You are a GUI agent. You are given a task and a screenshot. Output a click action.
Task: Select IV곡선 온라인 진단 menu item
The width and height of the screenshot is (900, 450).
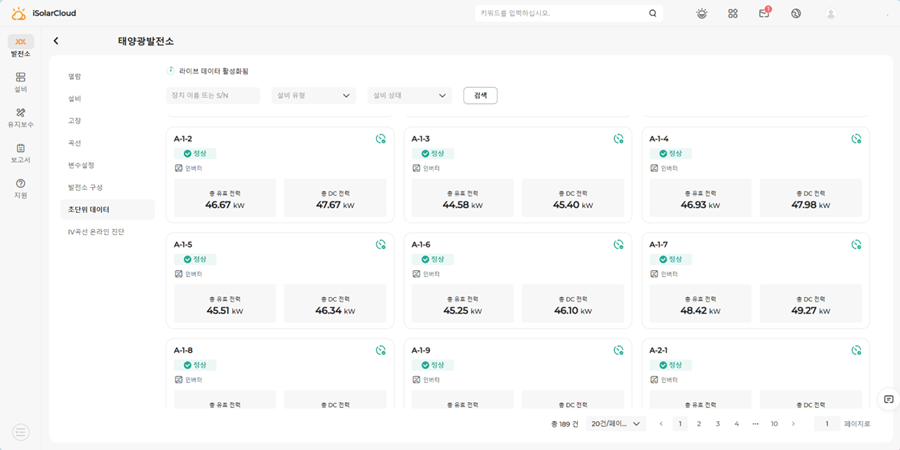tap(96, 231)
